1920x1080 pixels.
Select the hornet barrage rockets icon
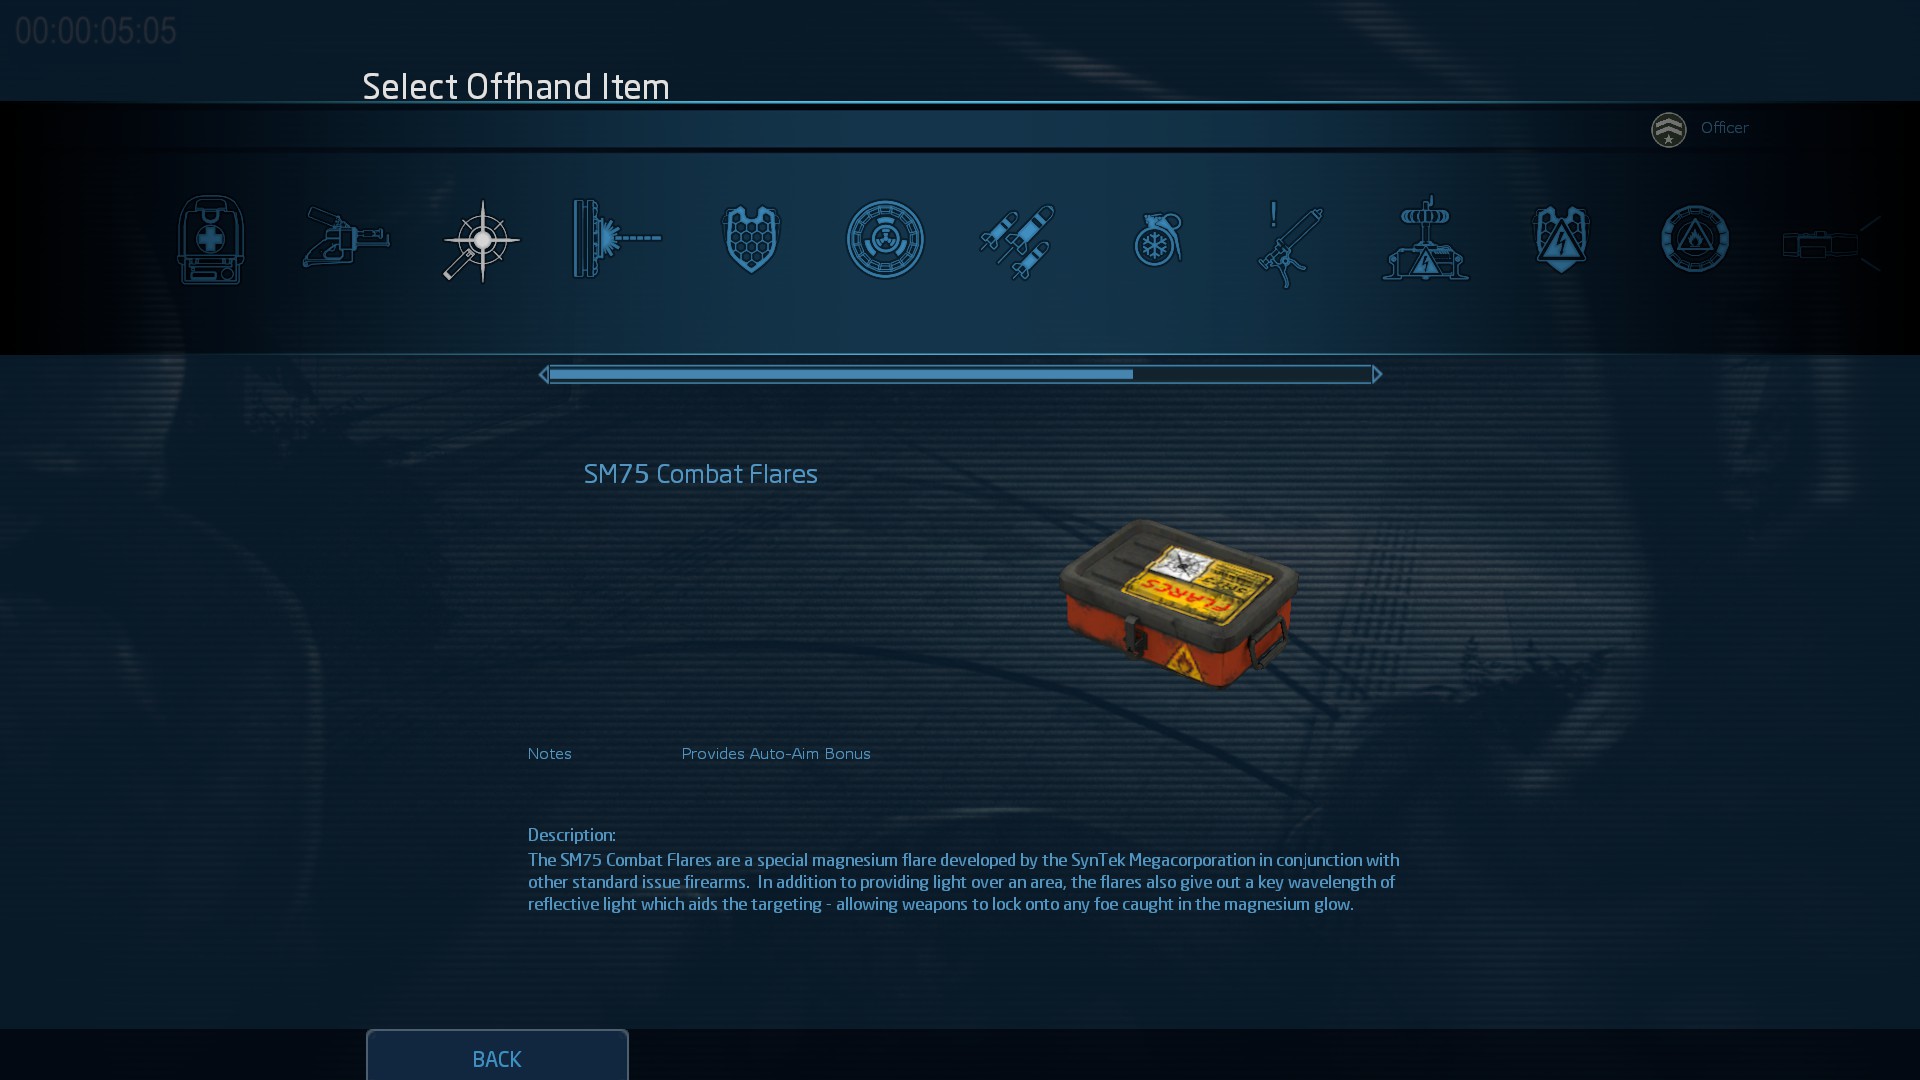coord(1017,242)
